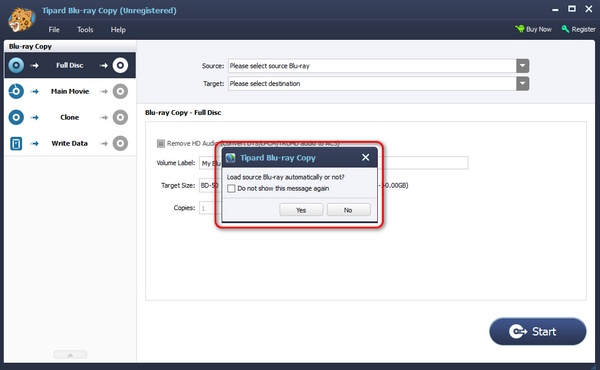This screenshot has width=600, height=370.
Task: Collapse the sidebar with bottom arrow handle
Action: click(x=70, y=355)
